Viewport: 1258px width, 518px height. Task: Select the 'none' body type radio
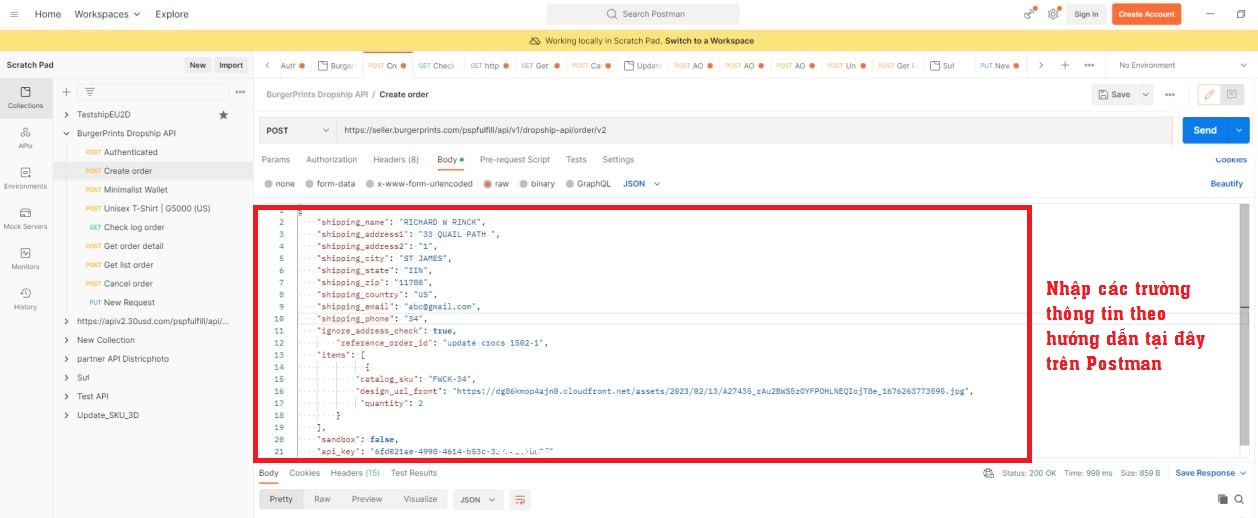click(268, 184)
